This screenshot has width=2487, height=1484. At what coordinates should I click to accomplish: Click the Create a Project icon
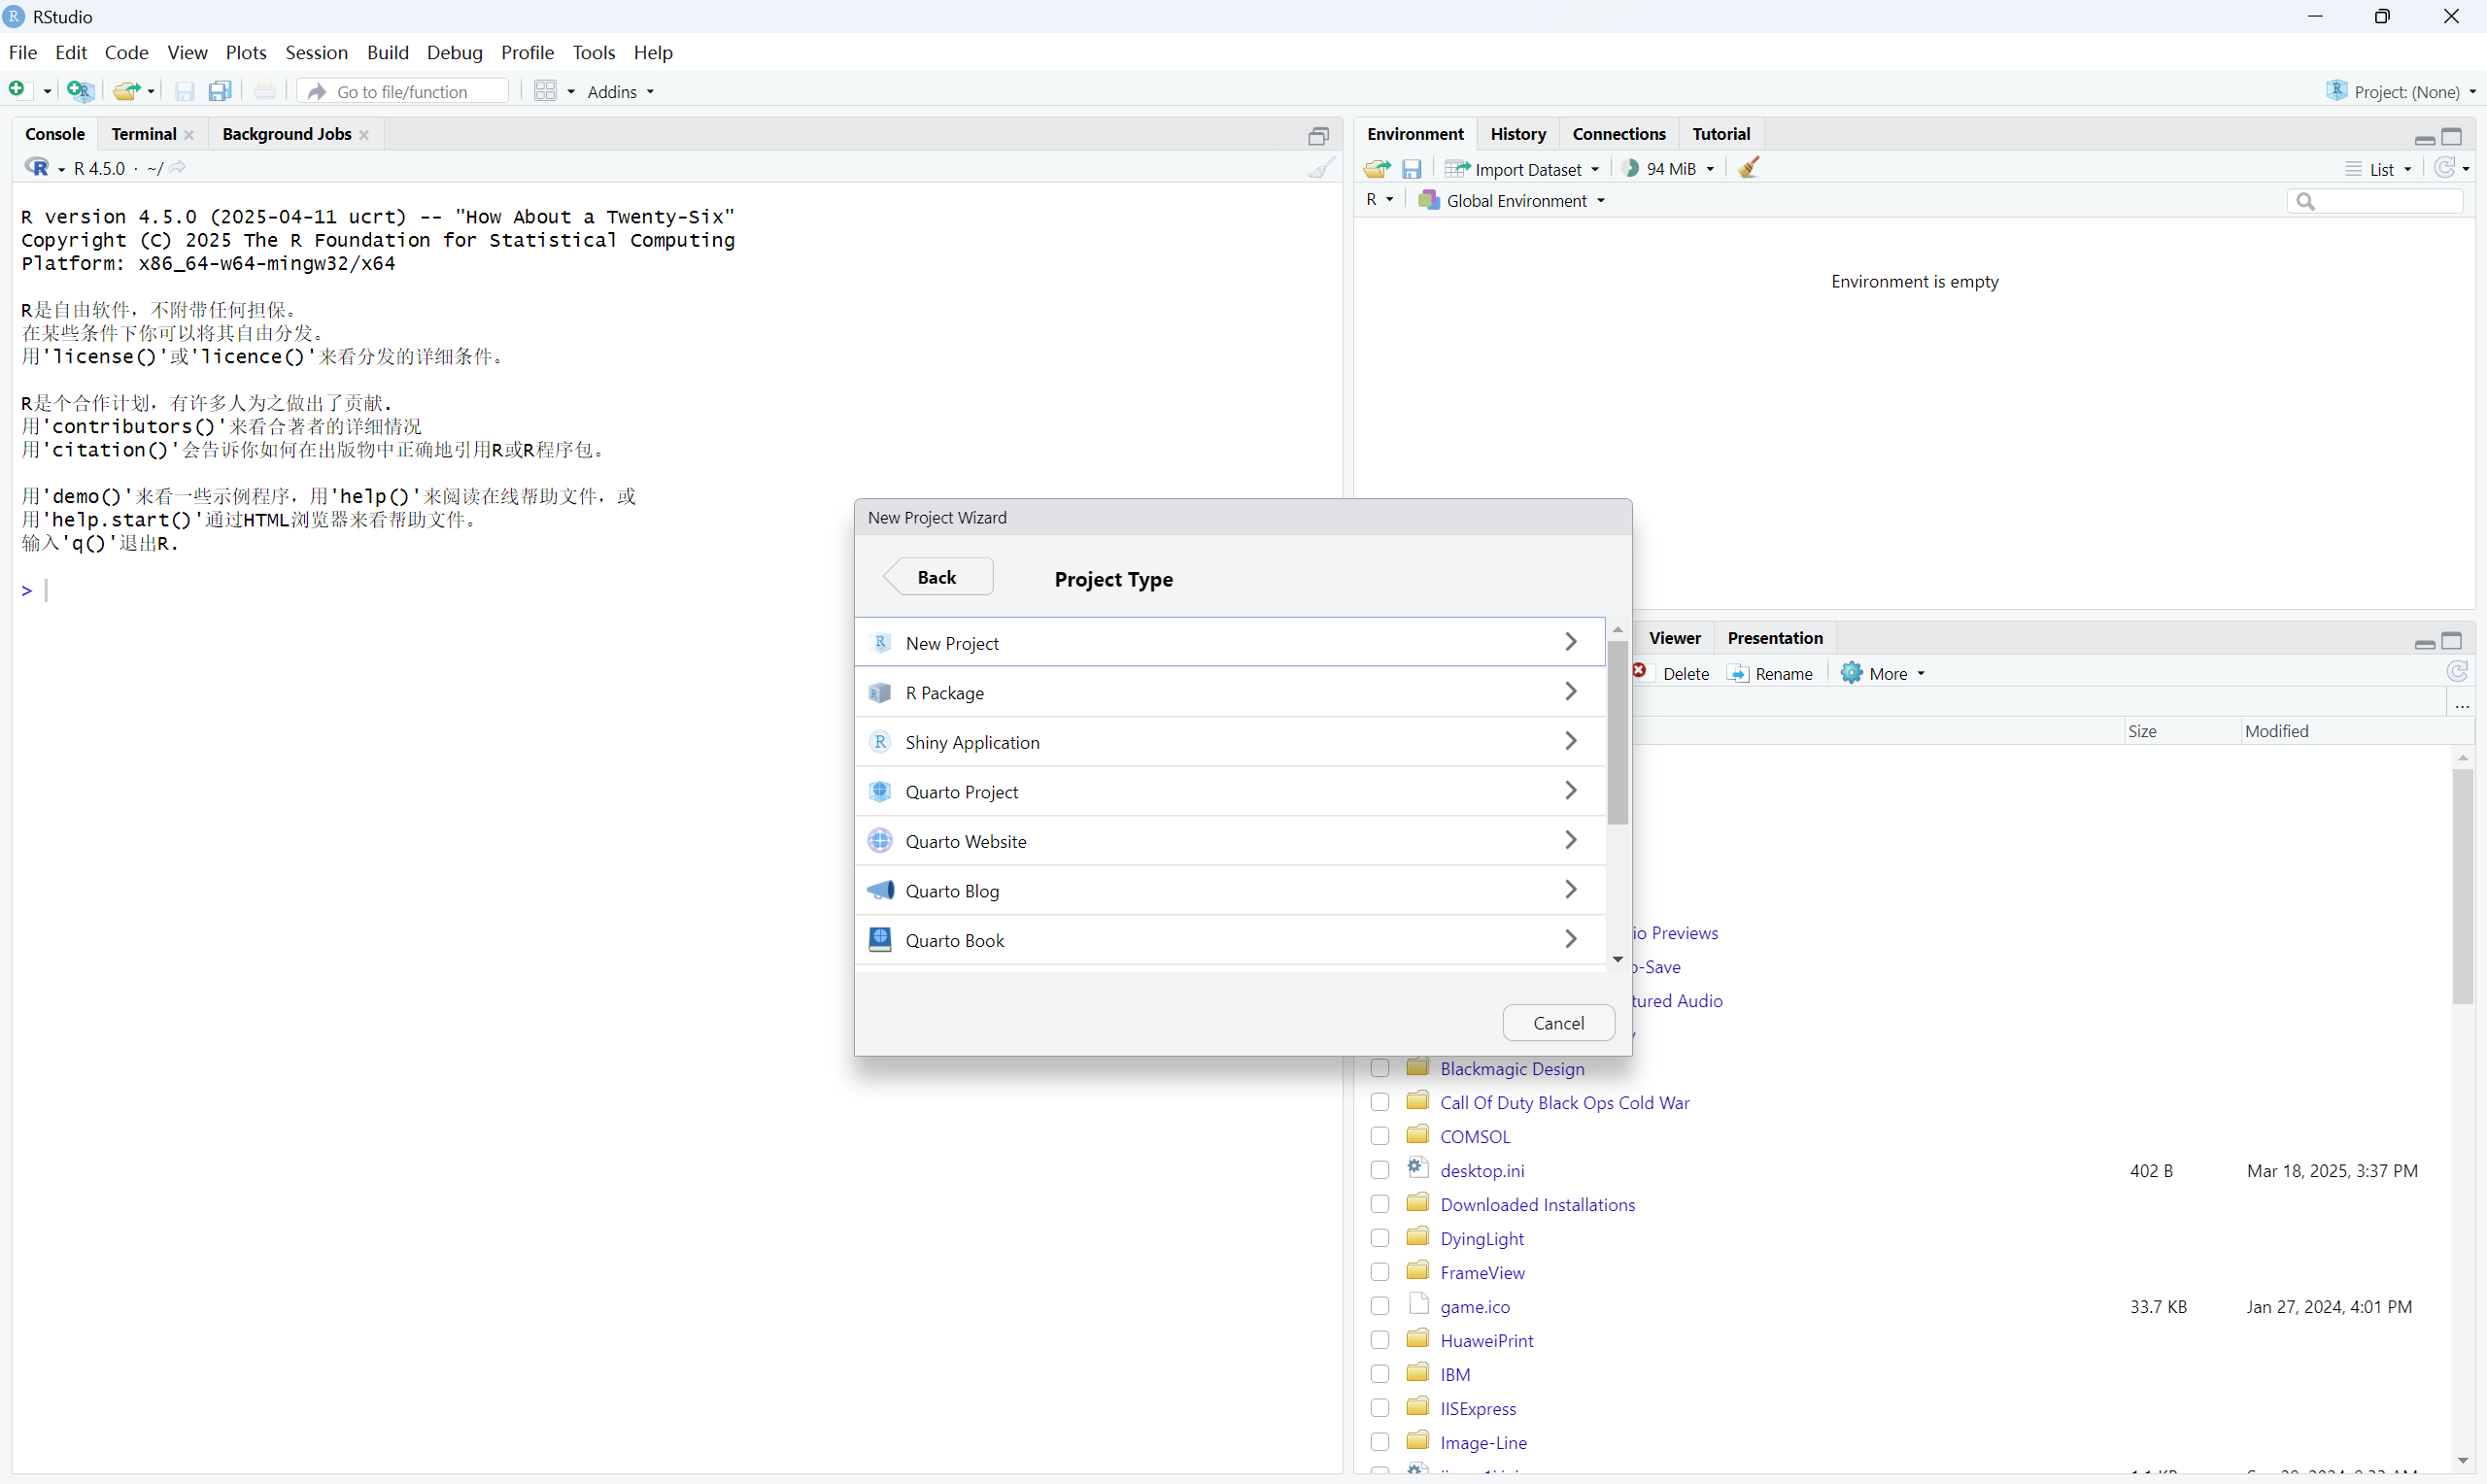(80, 91)
